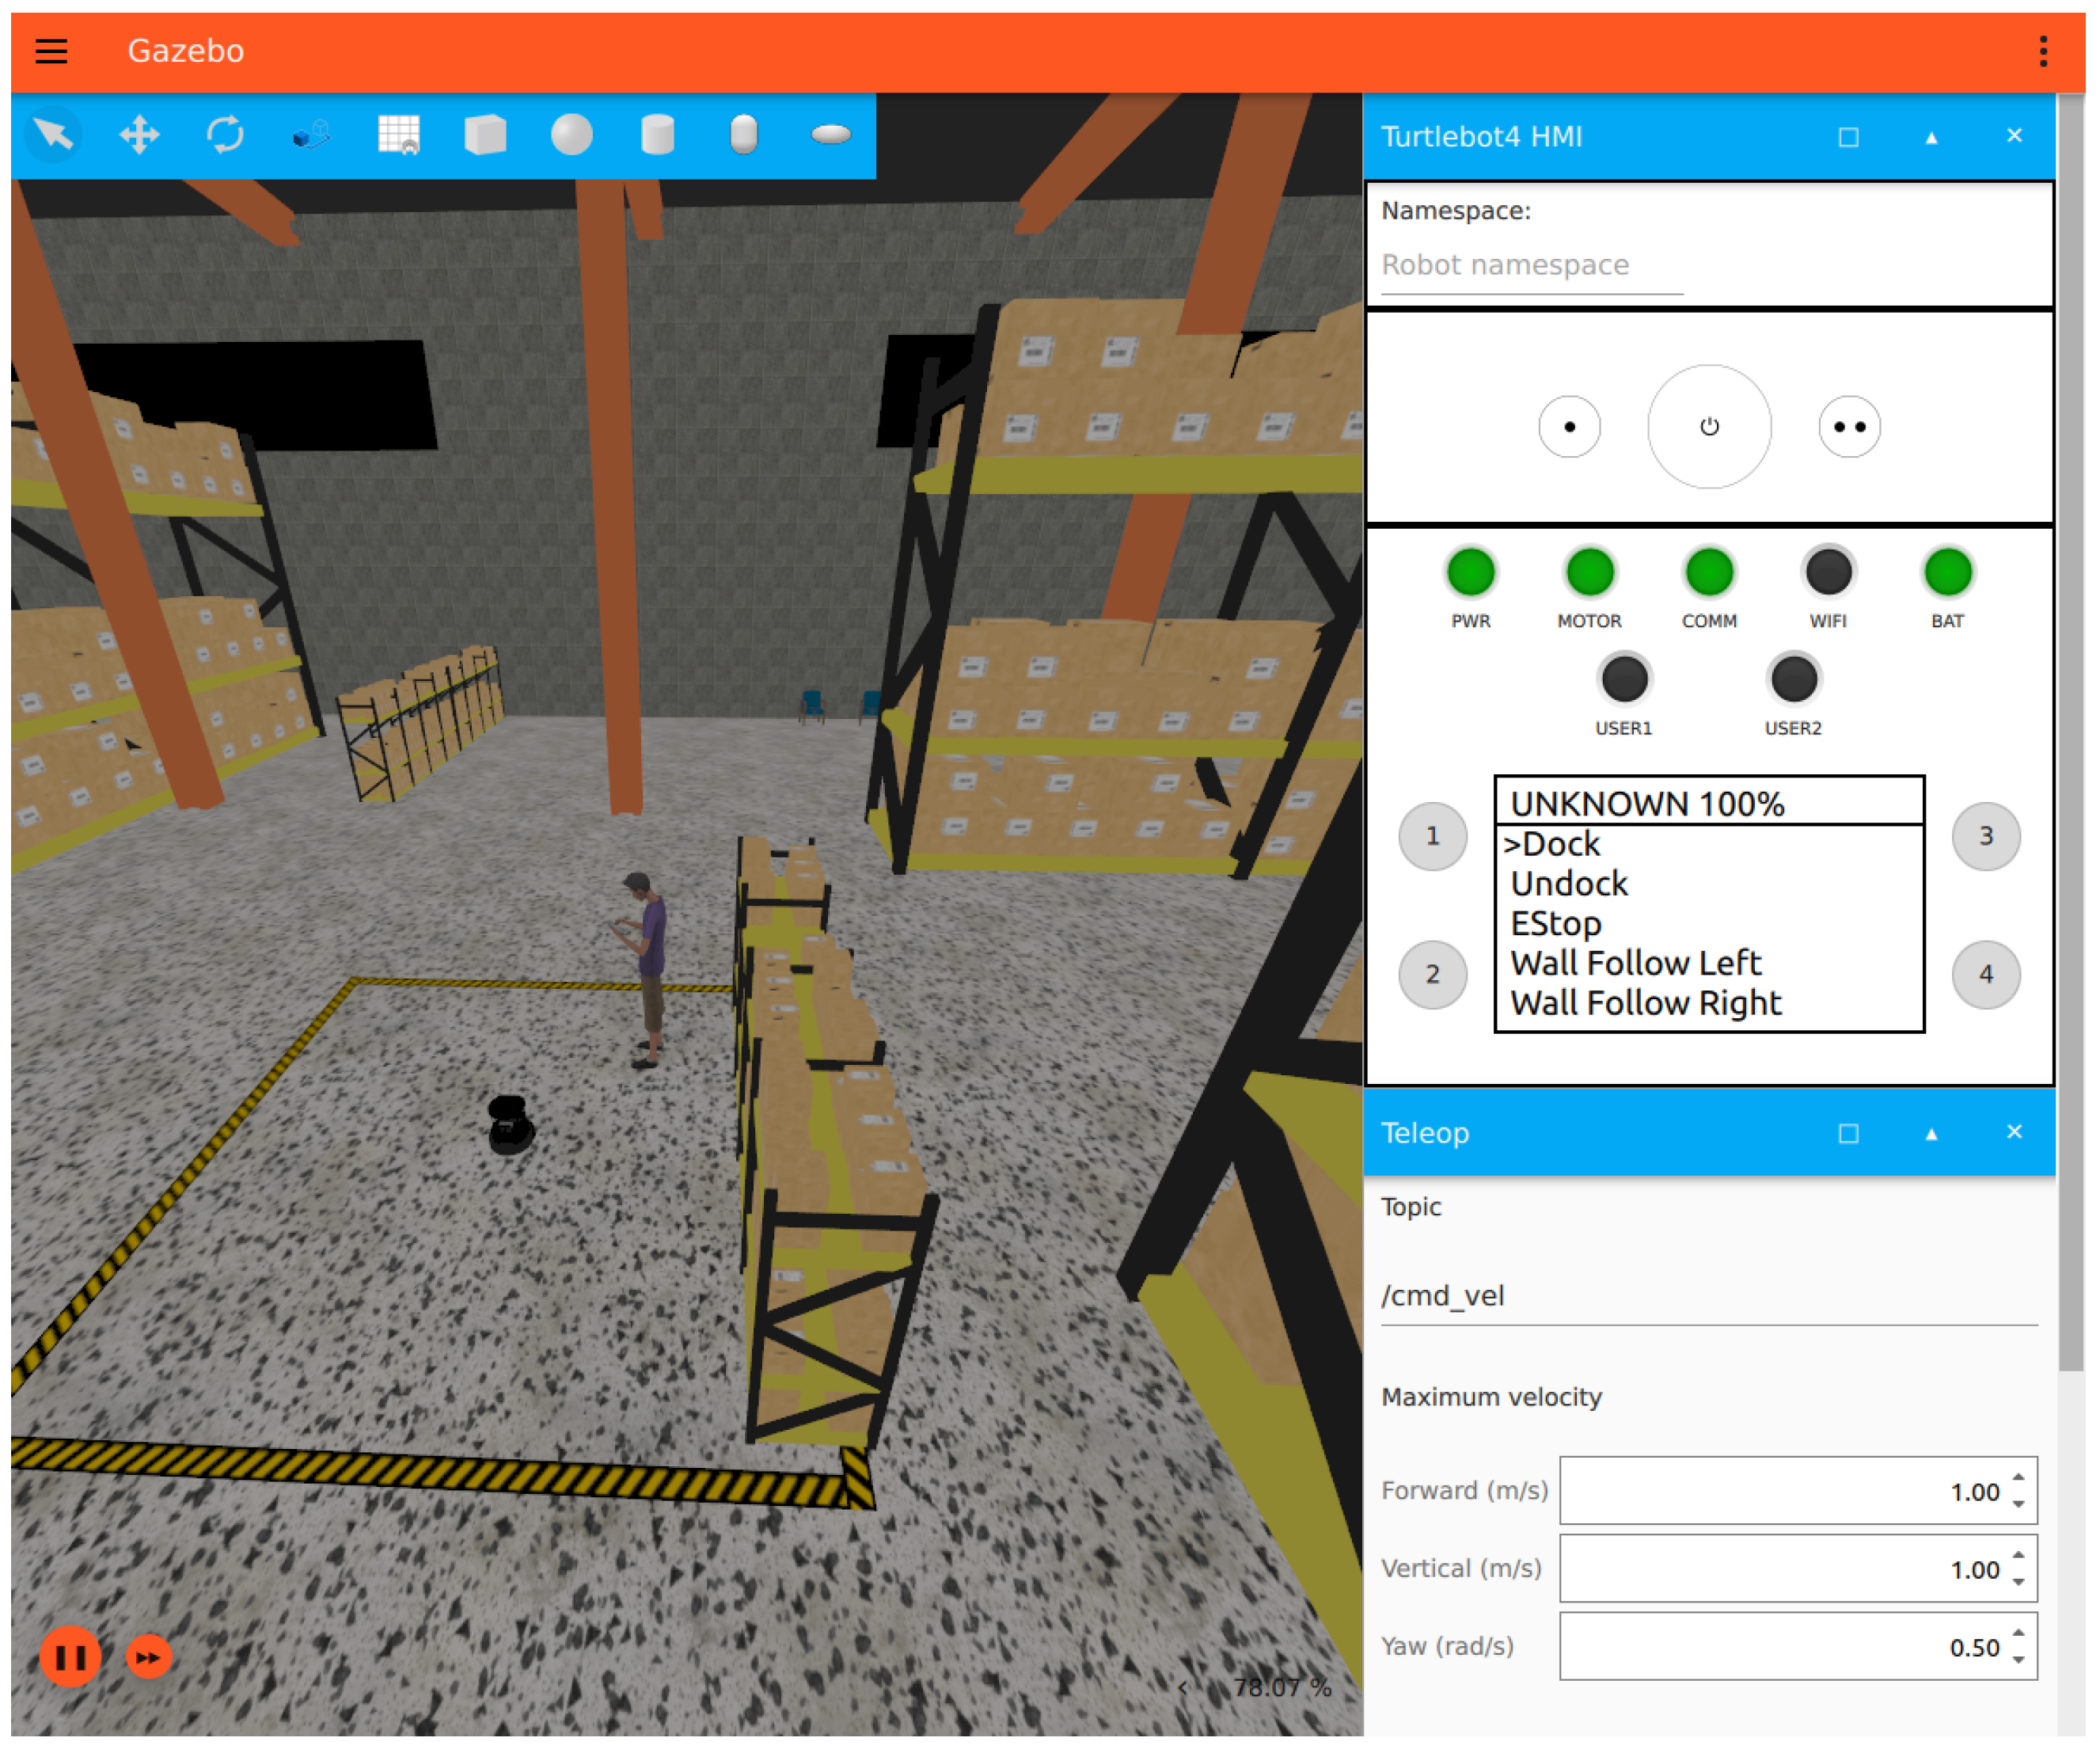Increase Forward max velocity with up arrow

[x=2018, y=1477]
